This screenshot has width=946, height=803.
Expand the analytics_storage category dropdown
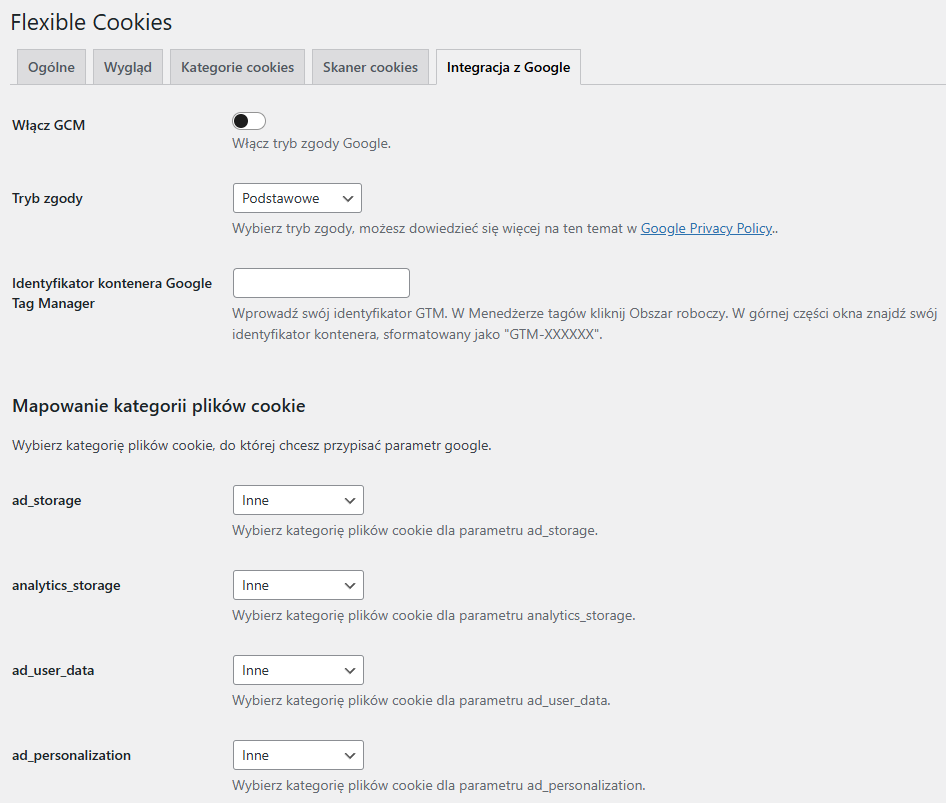(x=298, y=585)
